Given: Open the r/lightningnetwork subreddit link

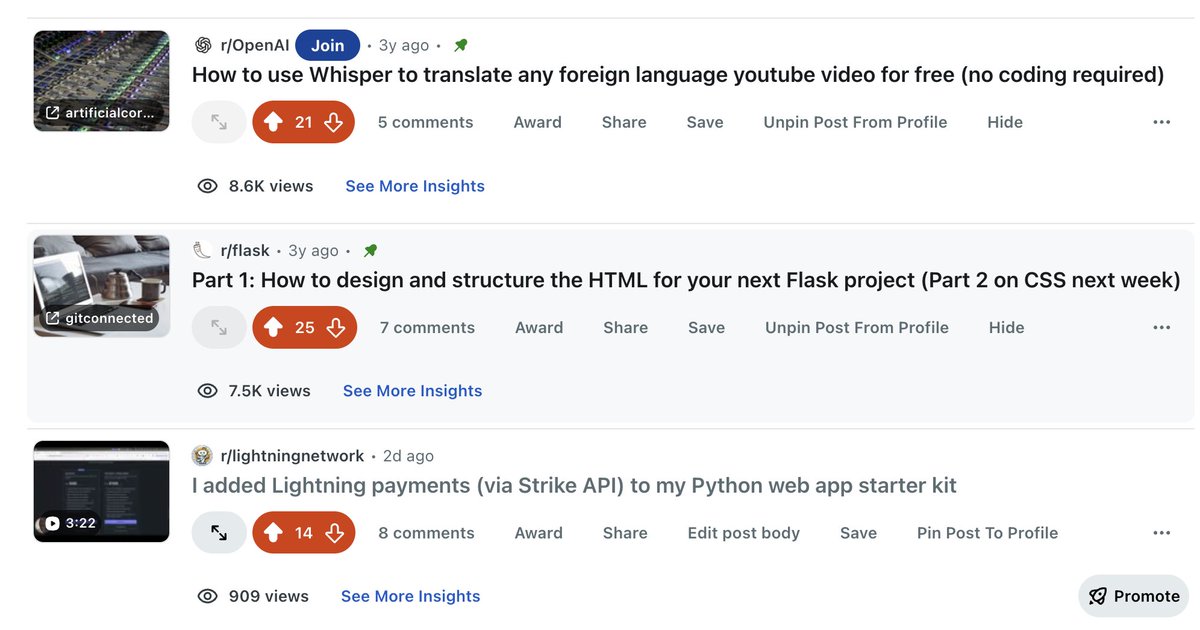Looking at the screenshot, I should pyautogui.click(x=292, y=456).
